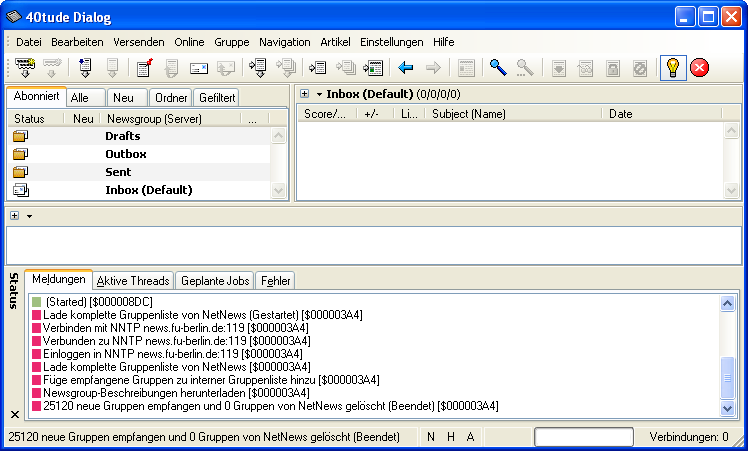Click the blue back arrow icon

(406, 68)
